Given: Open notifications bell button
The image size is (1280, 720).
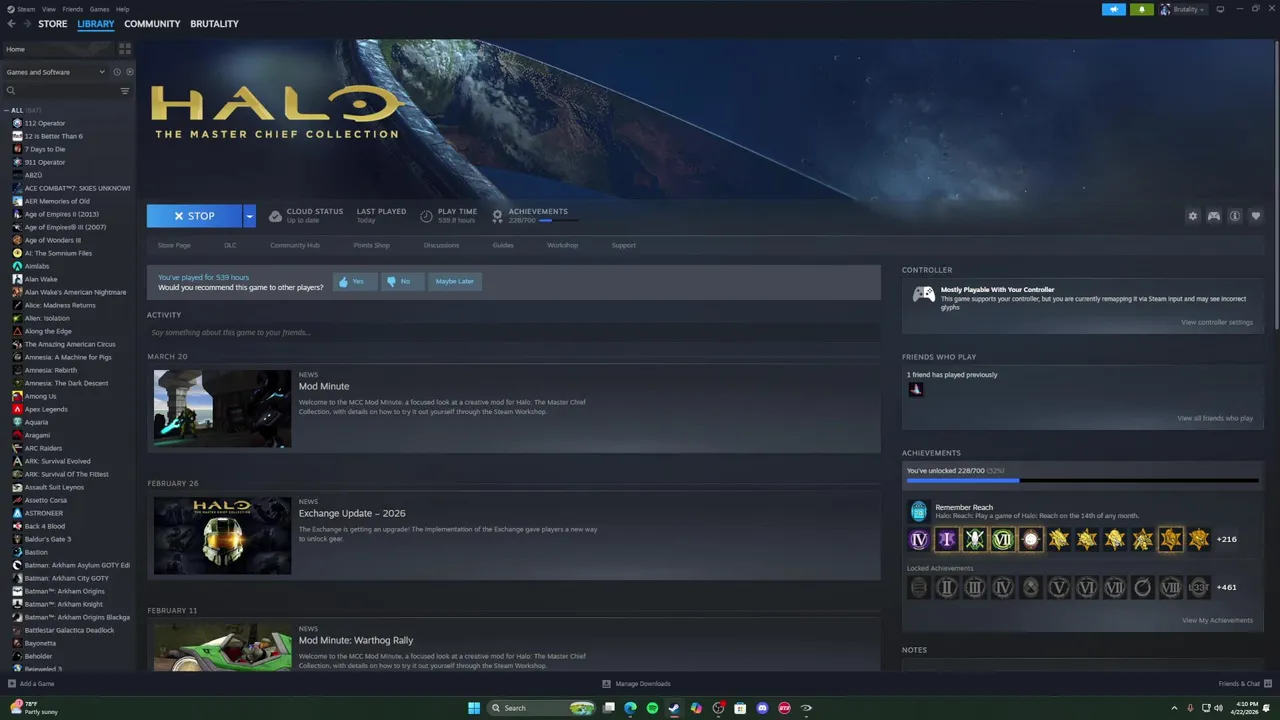Looking at the screenshot, I should pyautogui.click(x=1142, y=9).
